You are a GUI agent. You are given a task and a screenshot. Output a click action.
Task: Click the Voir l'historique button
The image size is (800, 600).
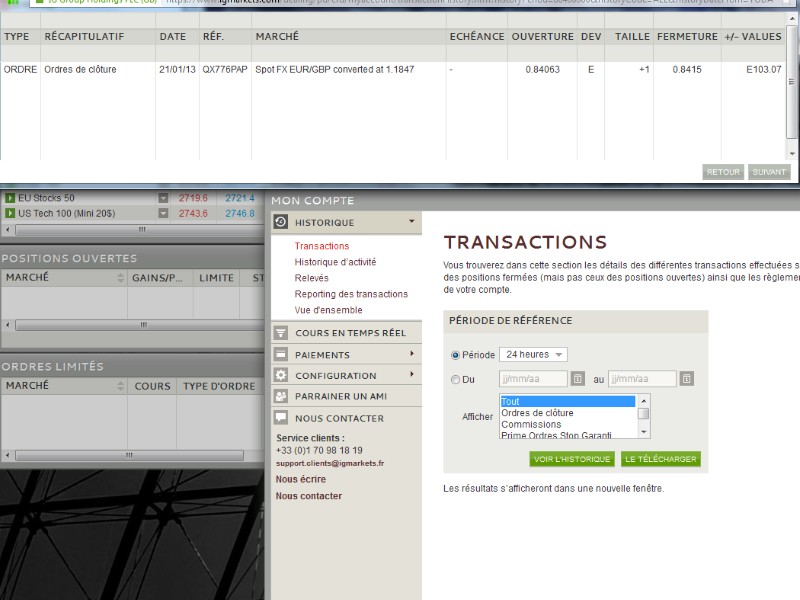572,459
